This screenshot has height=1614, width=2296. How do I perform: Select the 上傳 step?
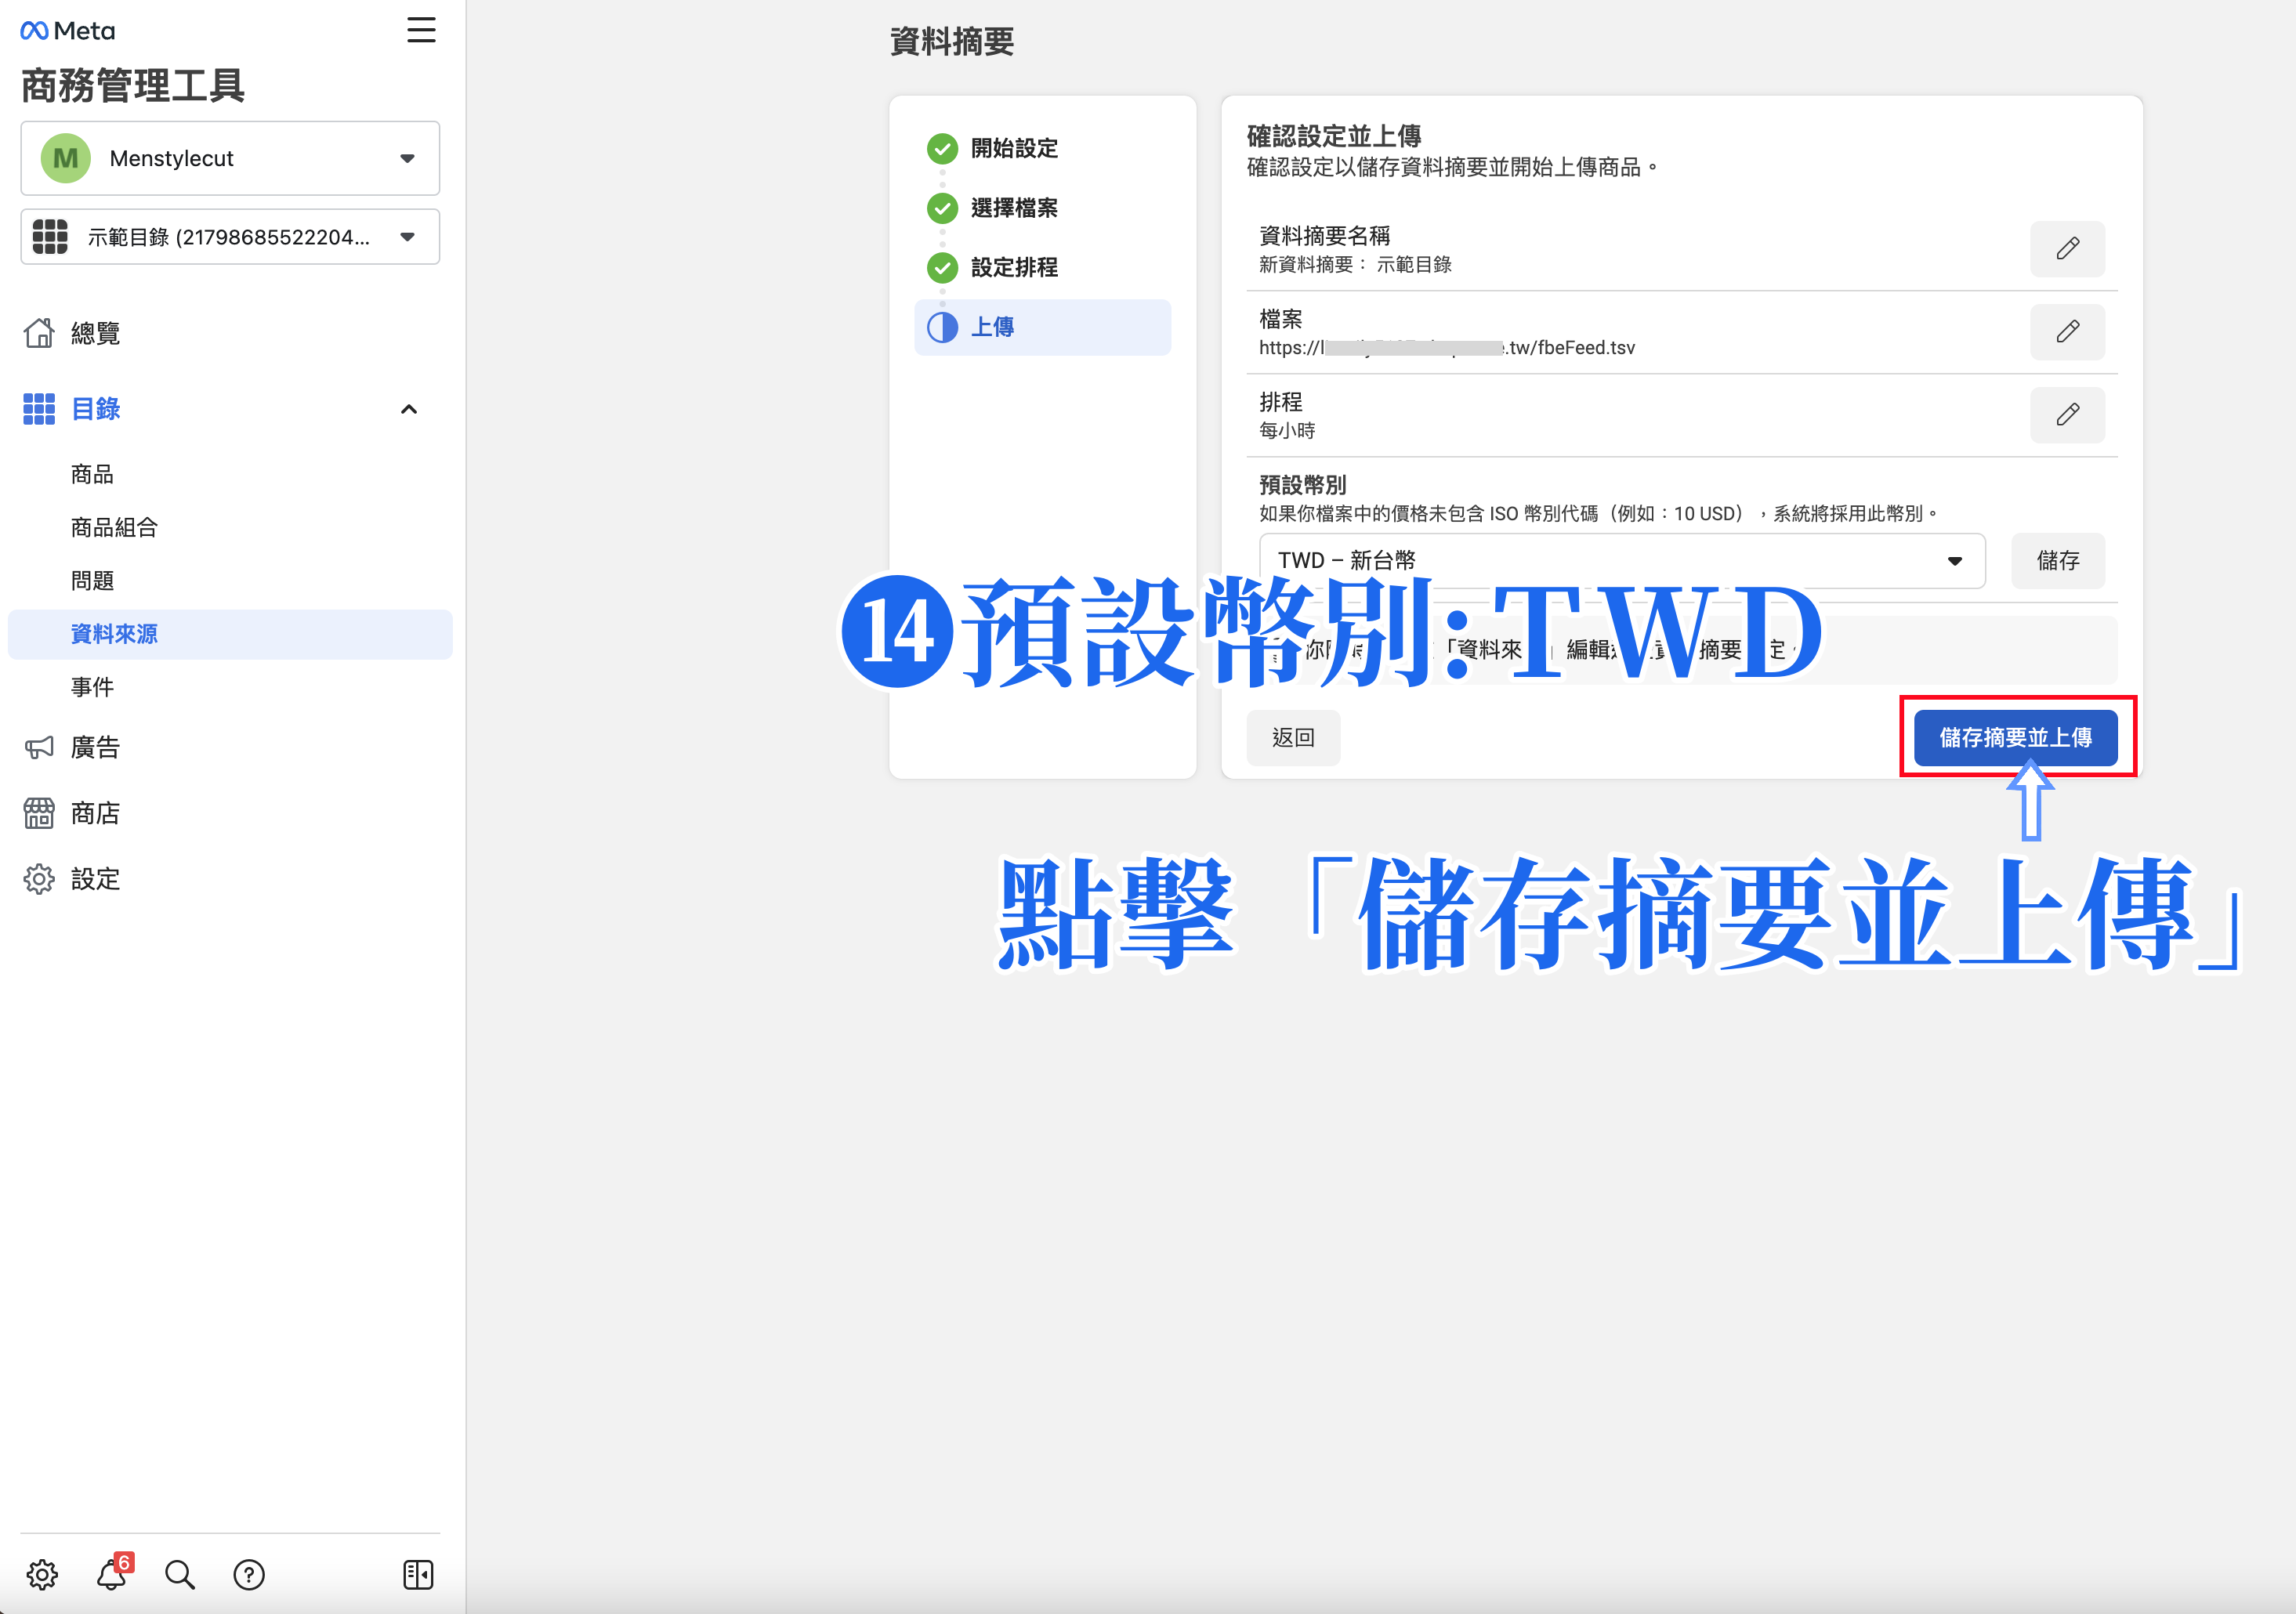[1043, 327]
